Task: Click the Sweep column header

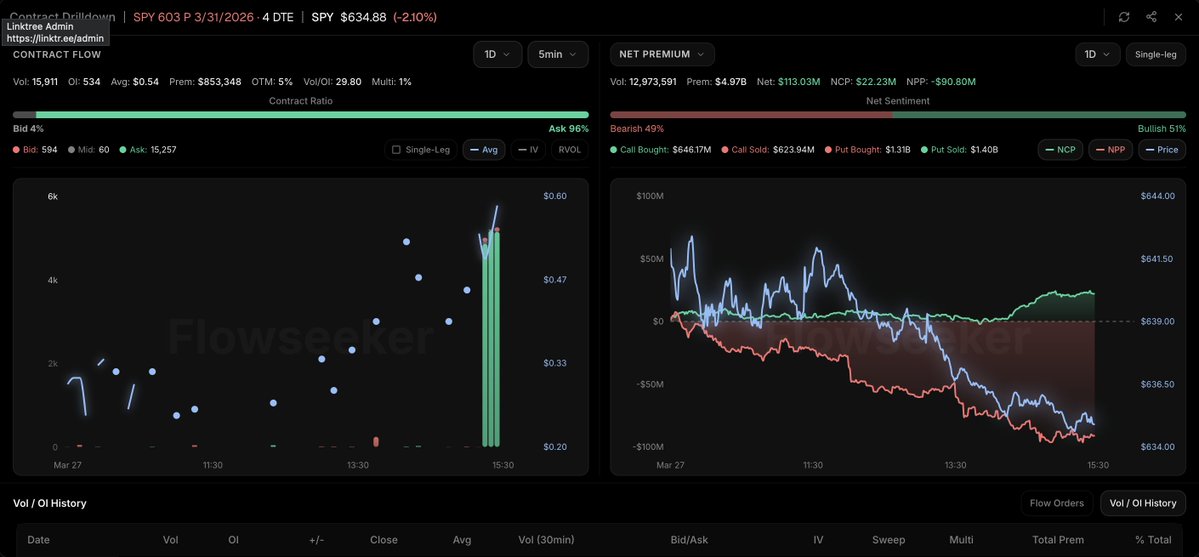Action: coord(889,540)
